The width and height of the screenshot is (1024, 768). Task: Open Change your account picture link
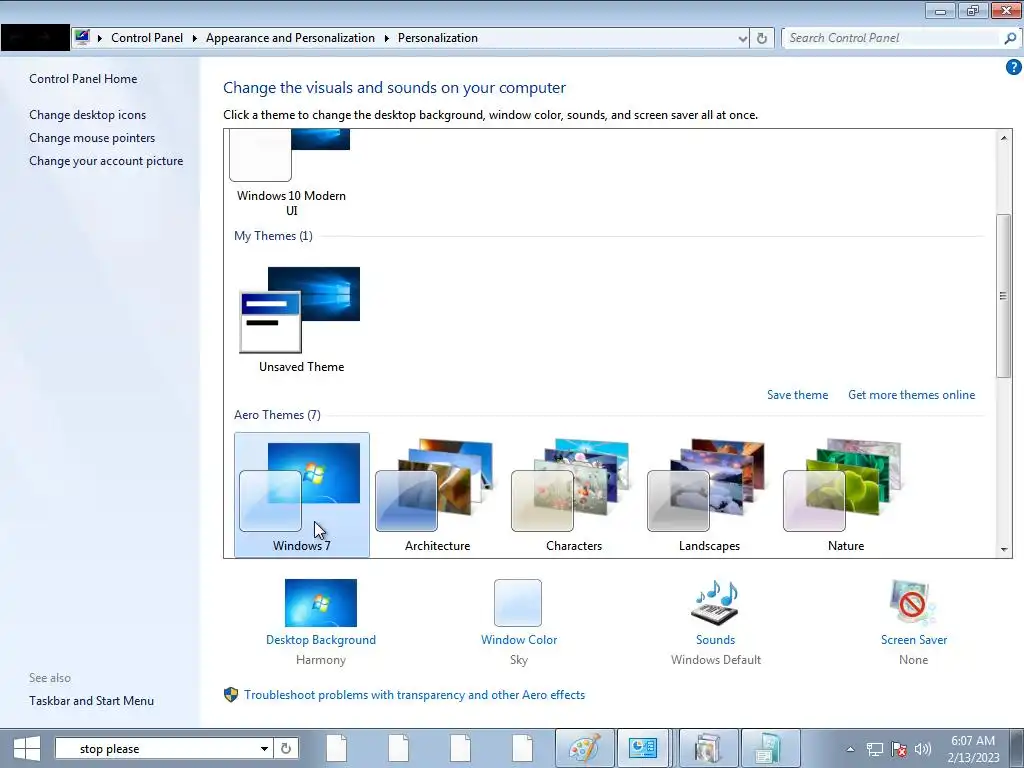pyautogui.click(x=106, y=161)
